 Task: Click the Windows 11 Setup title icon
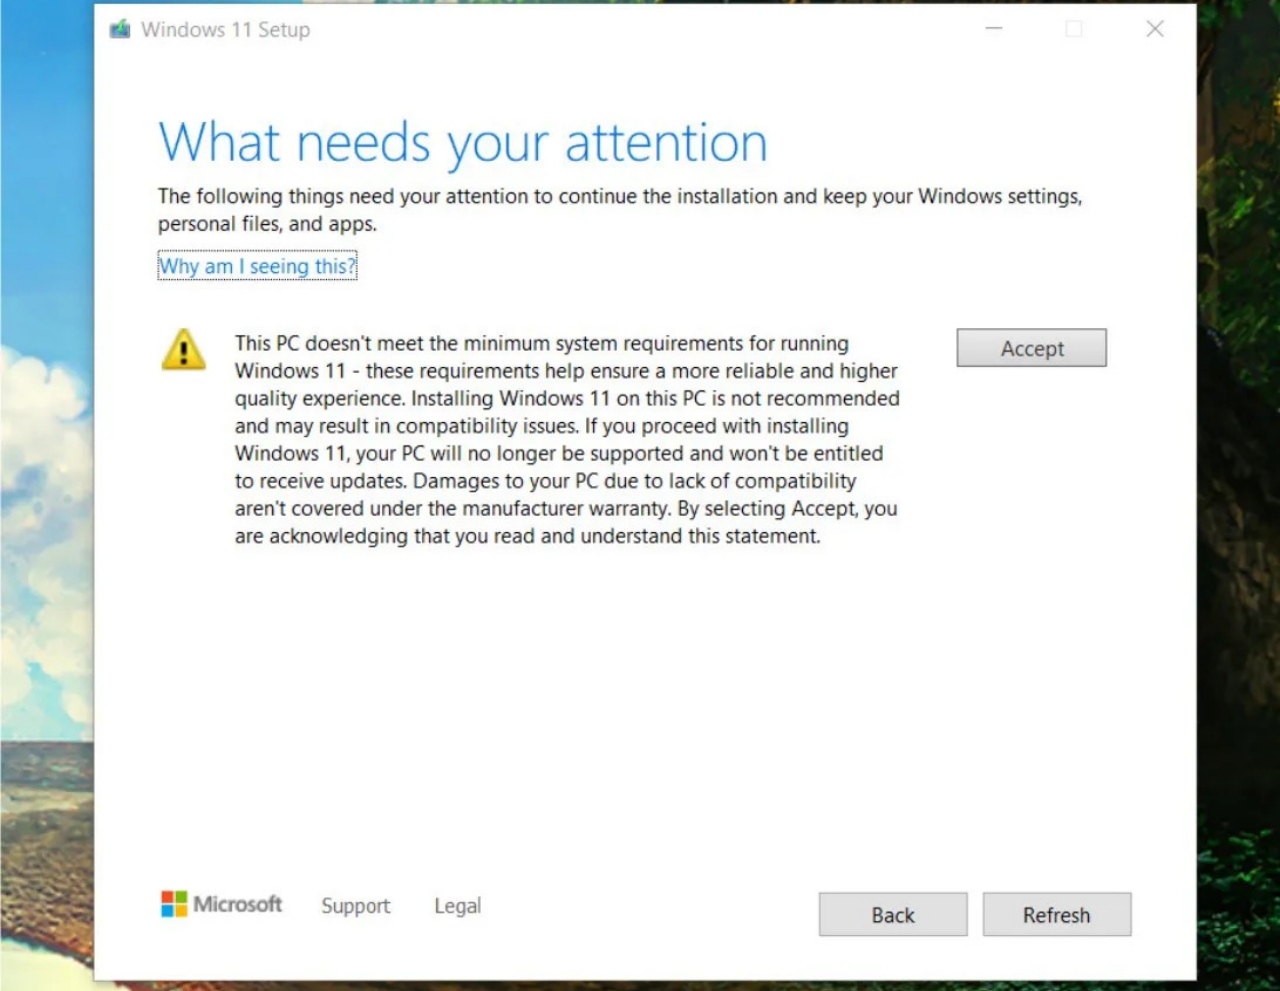click(120, 29)
